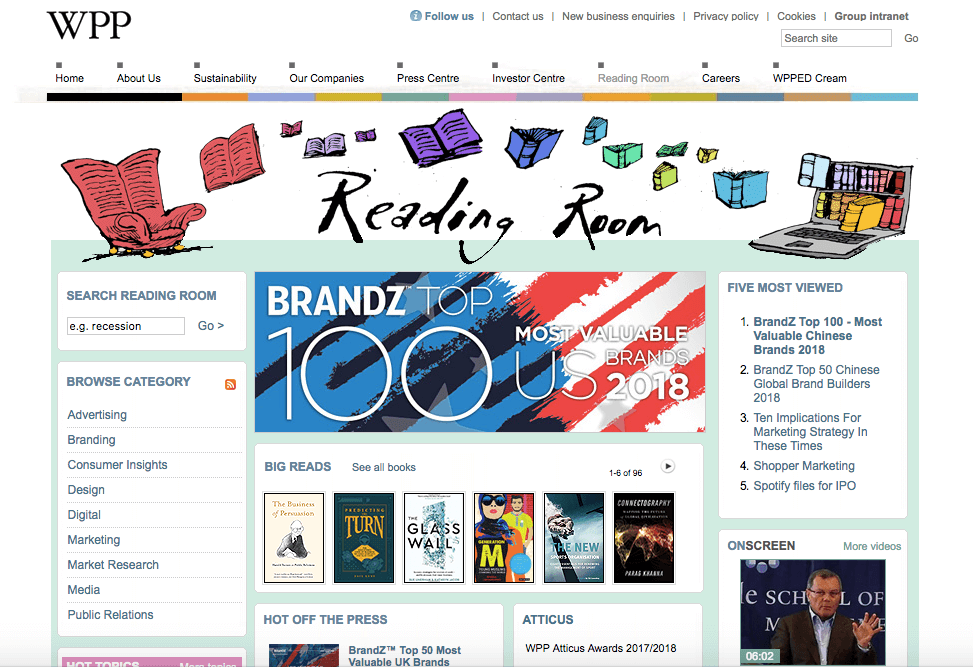Click More videos link

pyautogui.click(x=872, y=546)
